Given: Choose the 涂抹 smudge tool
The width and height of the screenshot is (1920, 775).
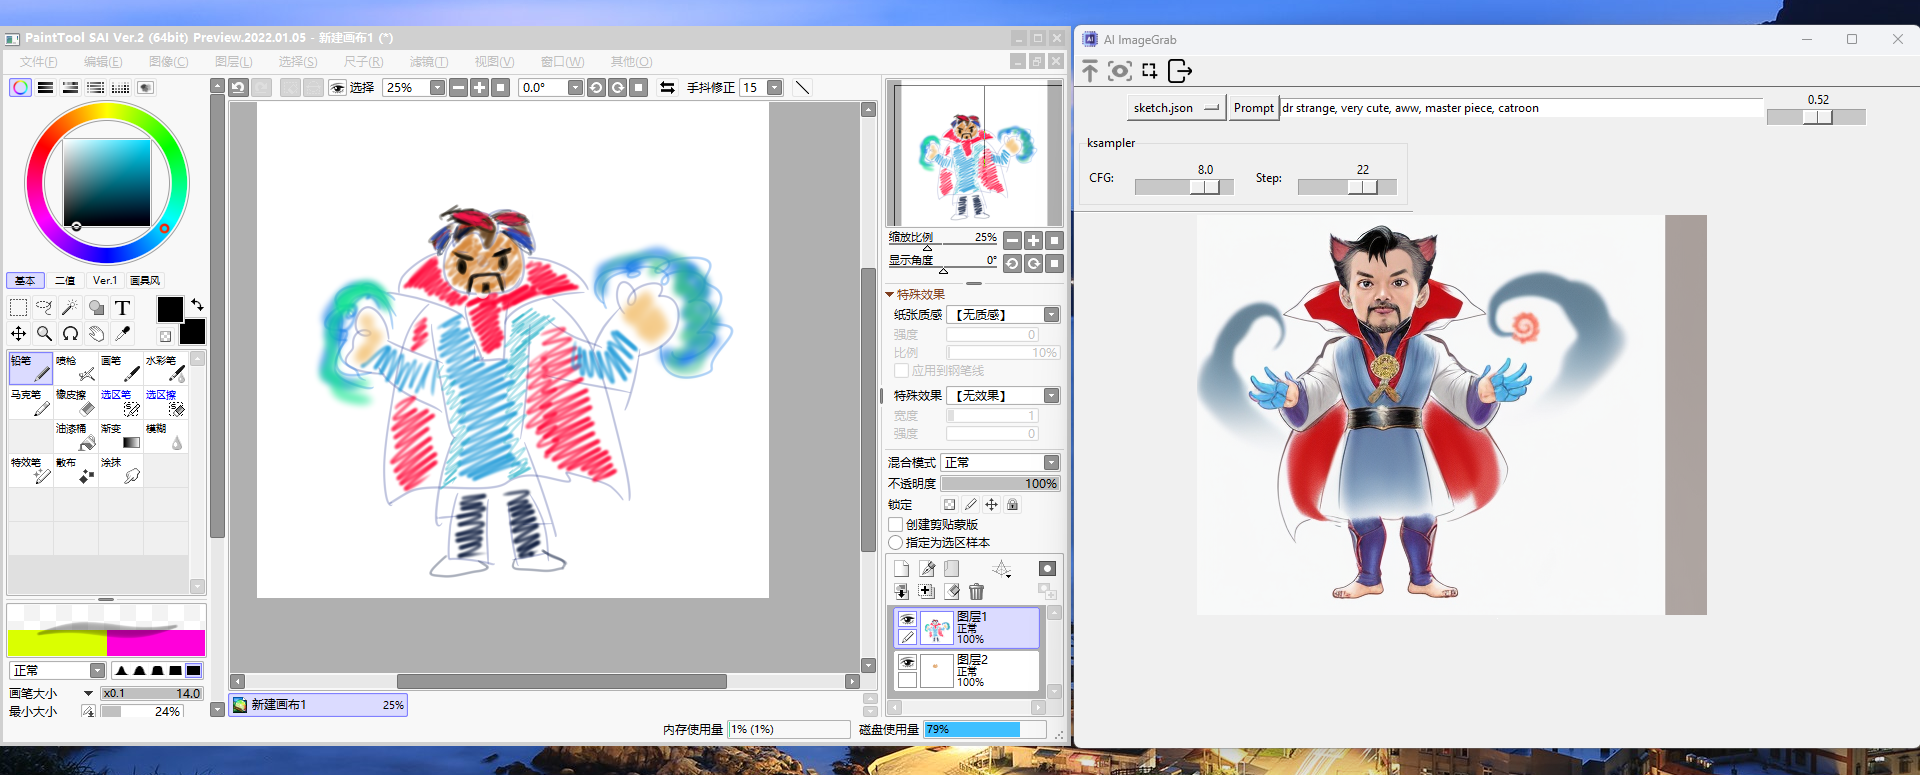Looking at the screenshot, I should click(121, 470).
